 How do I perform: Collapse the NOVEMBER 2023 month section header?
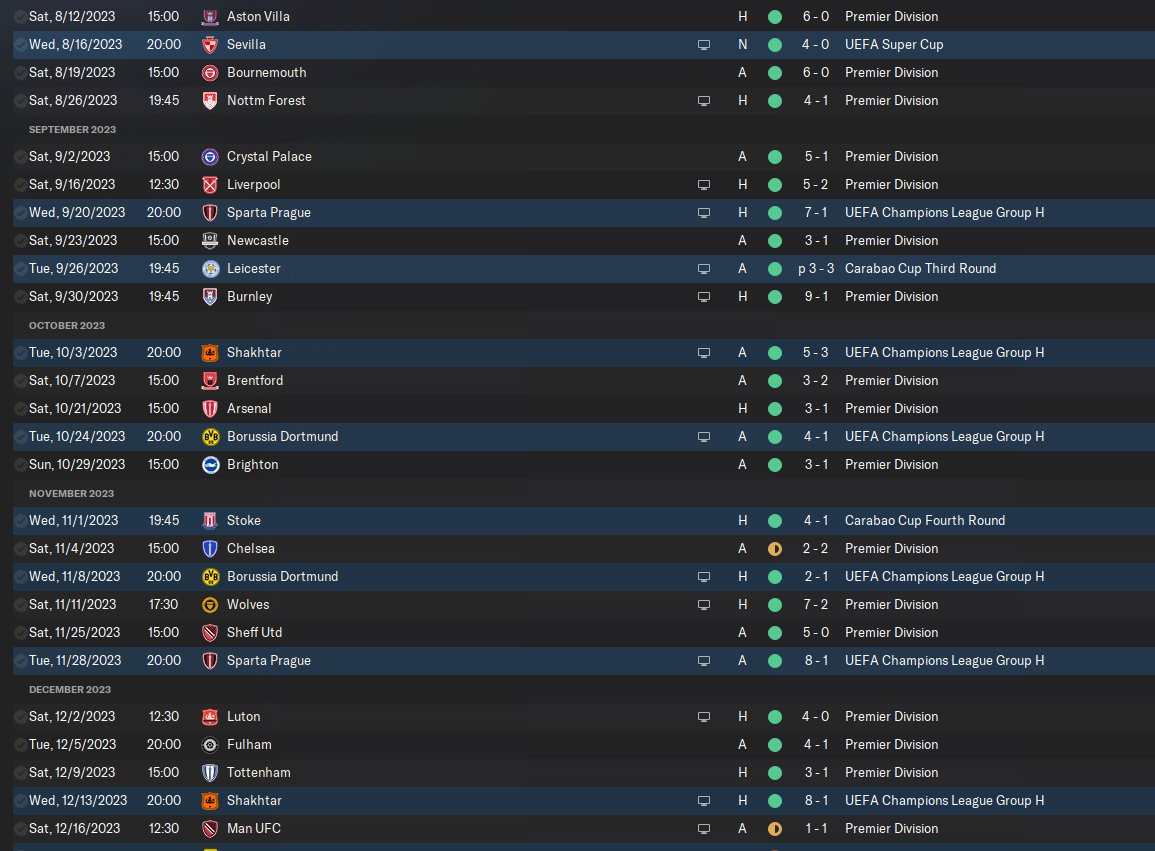[x=71, y=494]
